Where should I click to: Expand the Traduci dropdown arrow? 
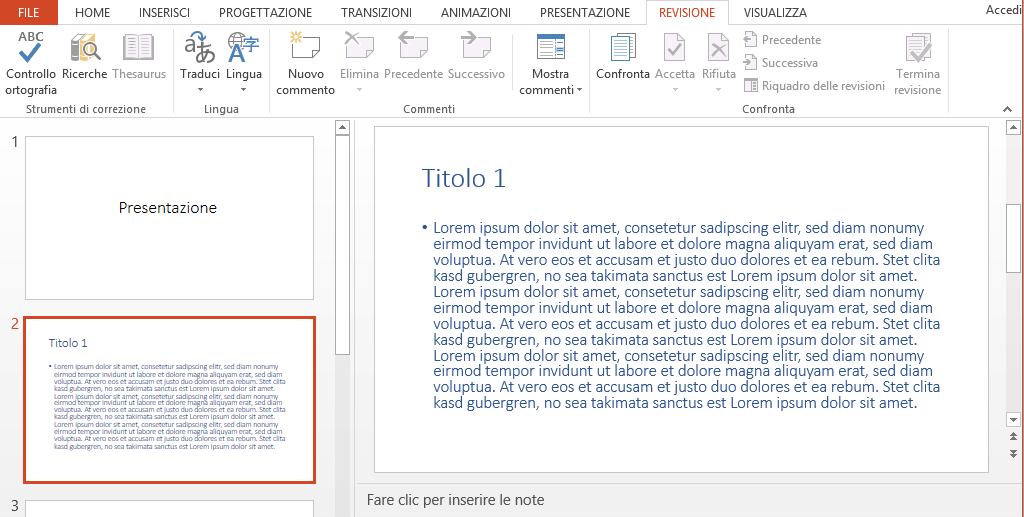click(x=200, y=90)
